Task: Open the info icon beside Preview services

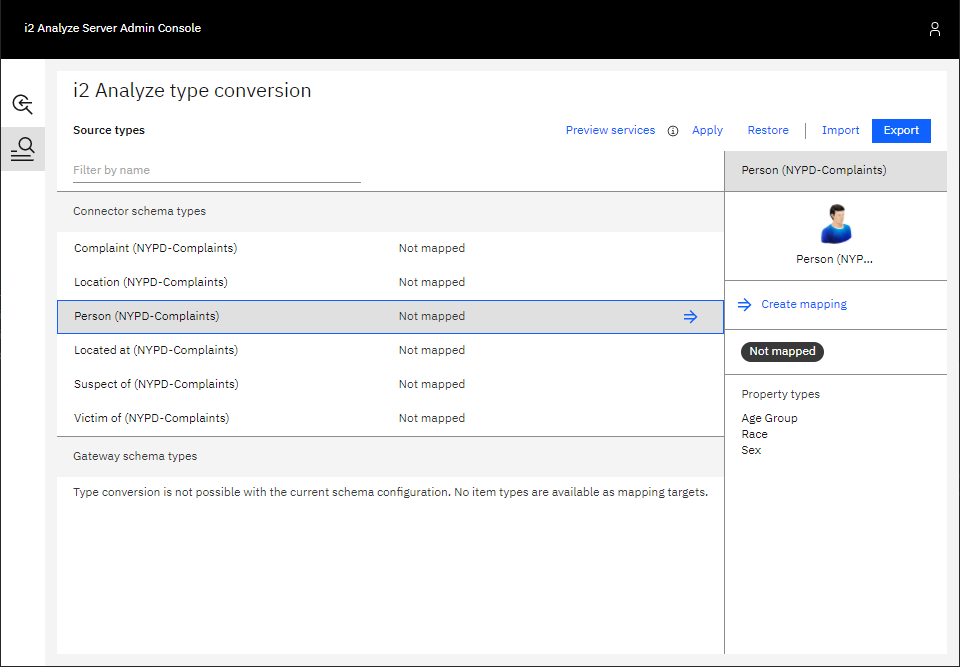Action: pos(672,130)
